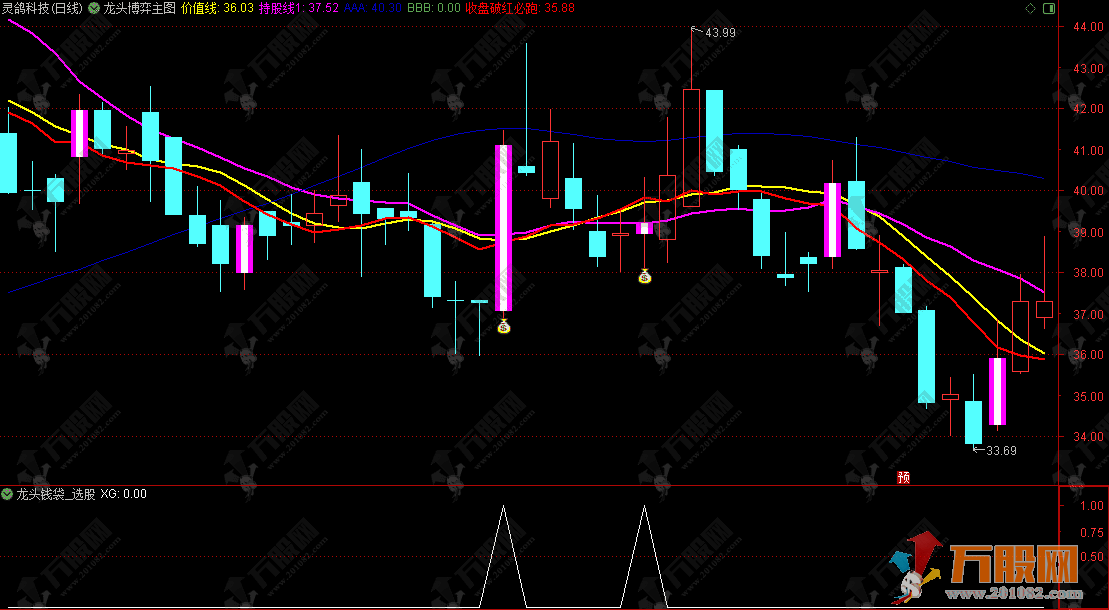Click the 33.69 low price label
Viewport: 1109px width, 610px height.
coord(1001,451)
